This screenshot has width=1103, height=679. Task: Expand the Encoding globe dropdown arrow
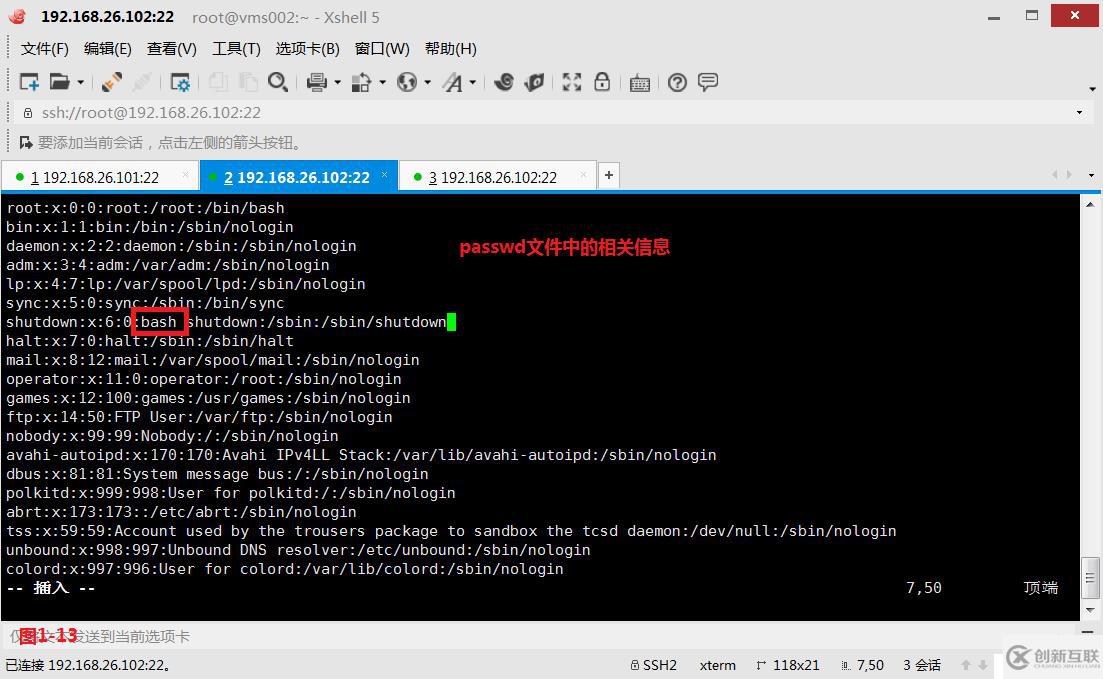coord(427,83)
